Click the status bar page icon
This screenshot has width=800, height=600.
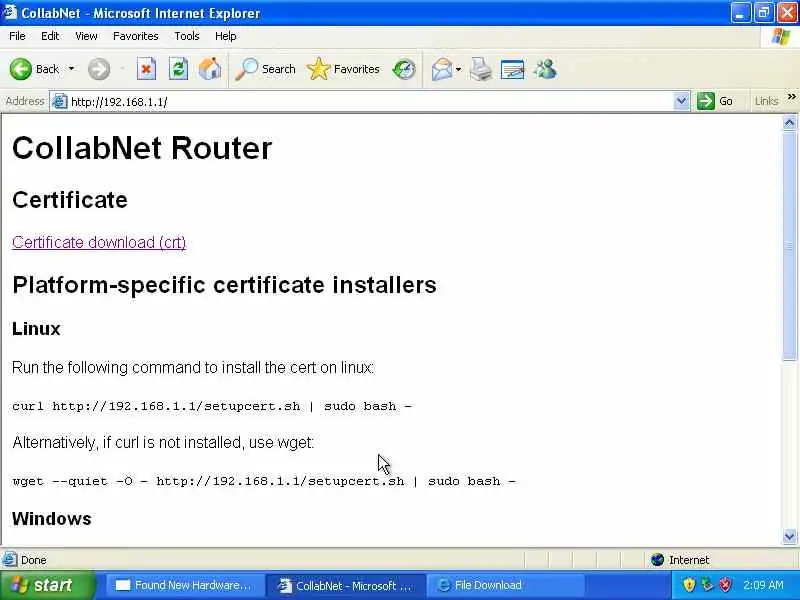click(9, 560)
